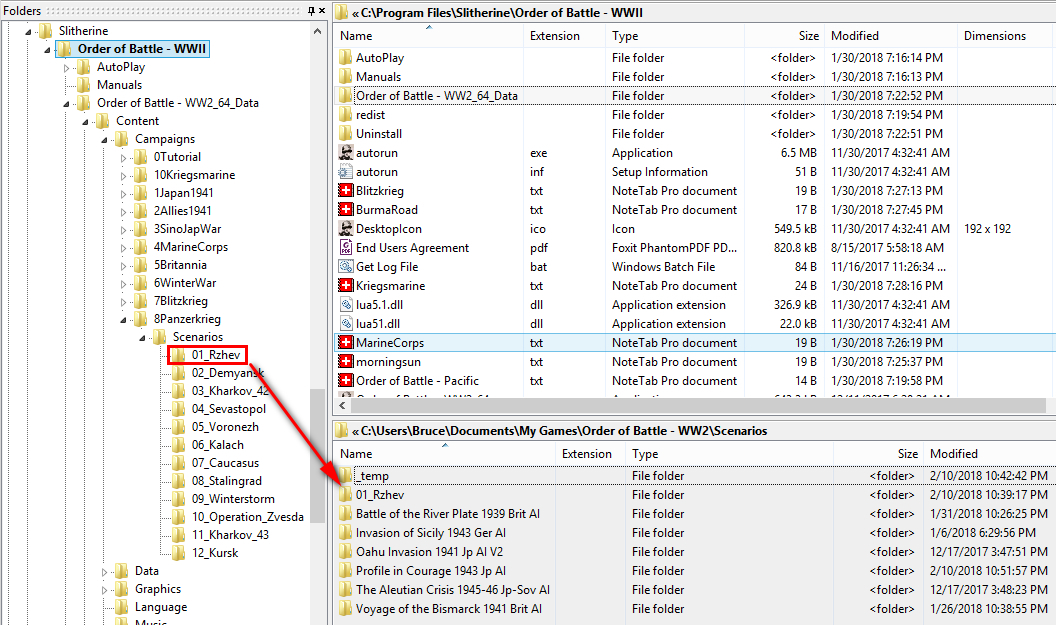Select Profile in Courage 1943 Jp AI folder
1056x625 pixels.
[431, 570]
